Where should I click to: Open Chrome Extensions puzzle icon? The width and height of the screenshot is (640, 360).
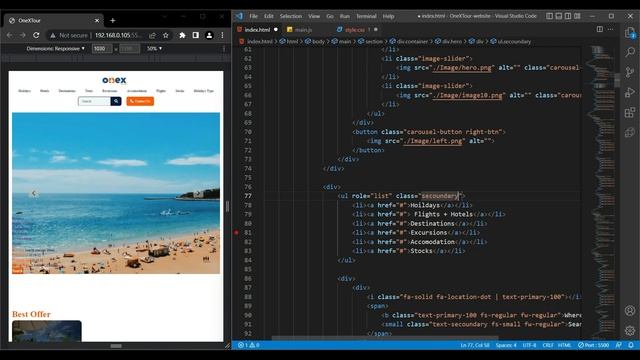pyautogui.click(x=182, y=36)
